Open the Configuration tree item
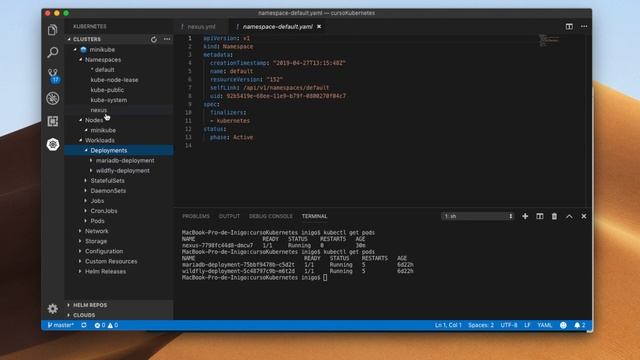This screenshot has height=360, width=640. [x=104, y=251]
